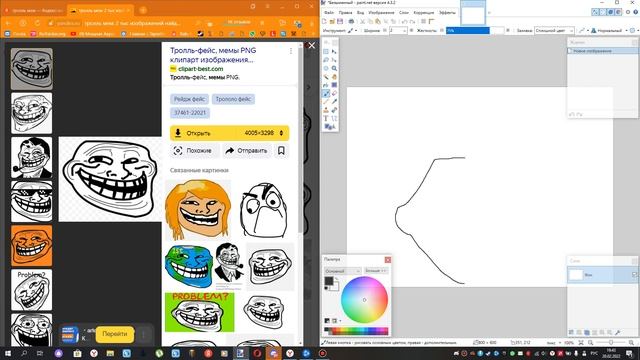Toggle the Colors window button
Screen dimensions: 640x360
(x=618, y=12)
